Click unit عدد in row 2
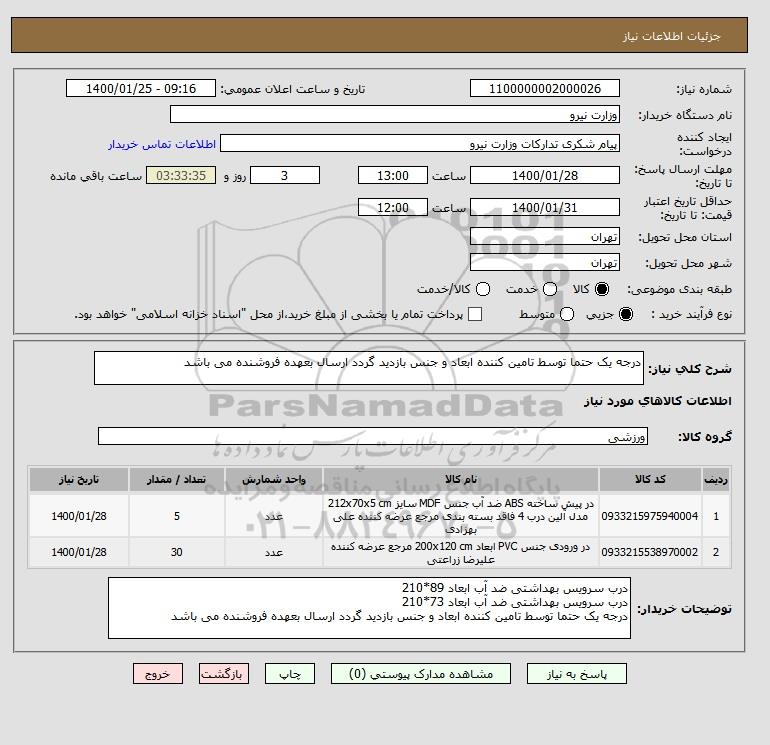This screenshot has height=745, width=770. coord(274,552)
